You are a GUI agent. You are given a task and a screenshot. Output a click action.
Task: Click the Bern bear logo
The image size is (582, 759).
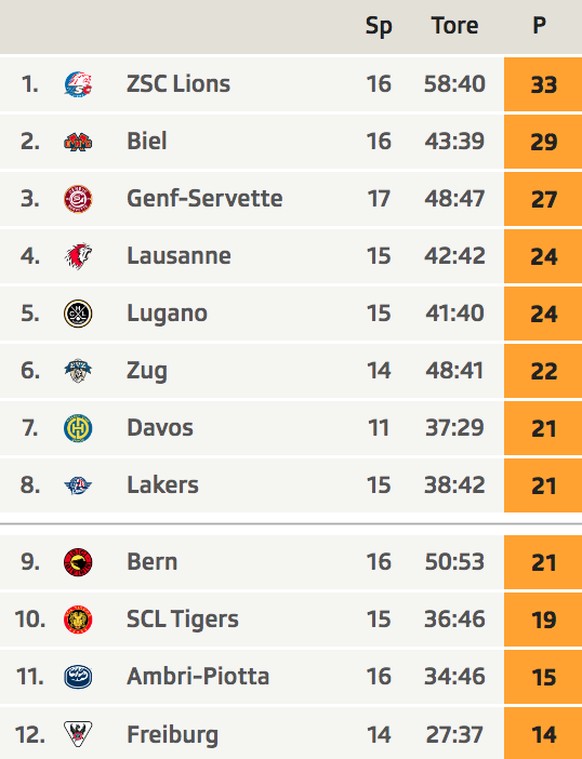pos(78,562)
